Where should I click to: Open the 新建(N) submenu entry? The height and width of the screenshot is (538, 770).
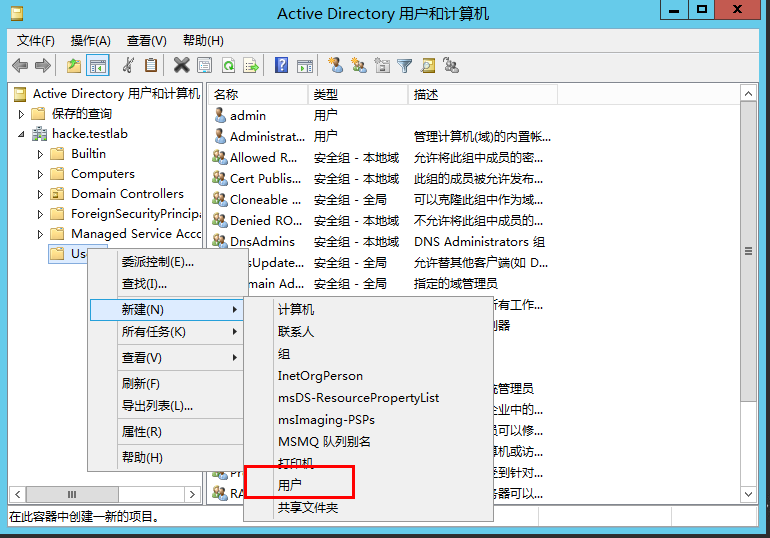(166, 310)
